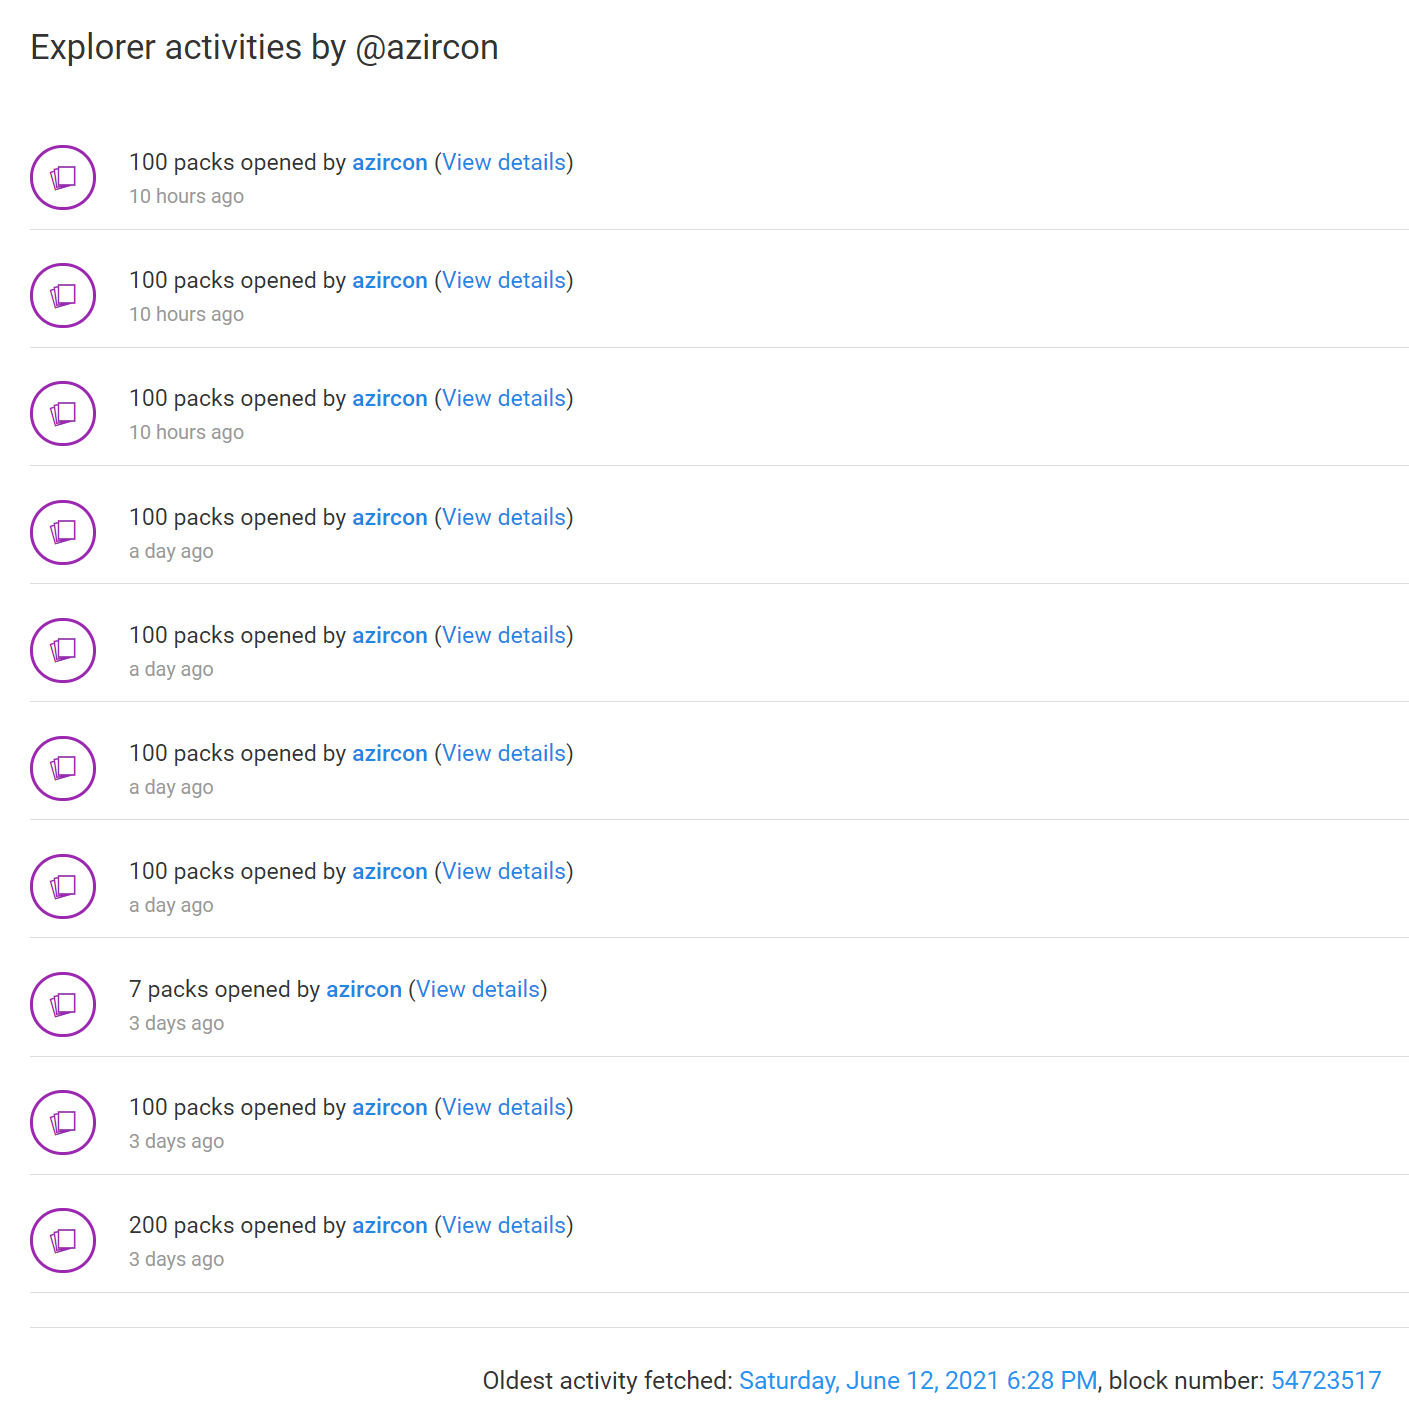This screenshot has height=1405, width=1409.
Task: Click pack icon of the last a-day-ago entry
Action: [x=63, y=886]
